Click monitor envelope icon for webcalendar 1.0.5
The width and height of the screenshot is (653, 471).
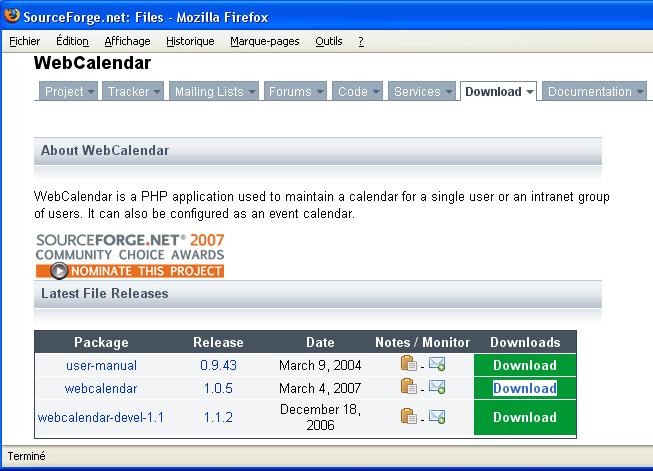437,387
